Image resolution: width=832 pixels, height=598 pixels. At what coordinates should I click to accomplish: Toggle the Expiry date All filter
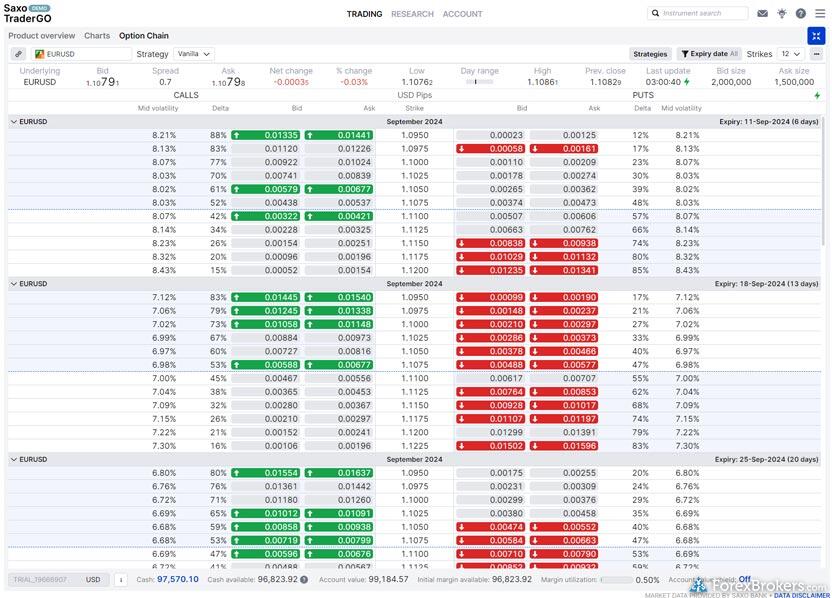coord(708,54)
